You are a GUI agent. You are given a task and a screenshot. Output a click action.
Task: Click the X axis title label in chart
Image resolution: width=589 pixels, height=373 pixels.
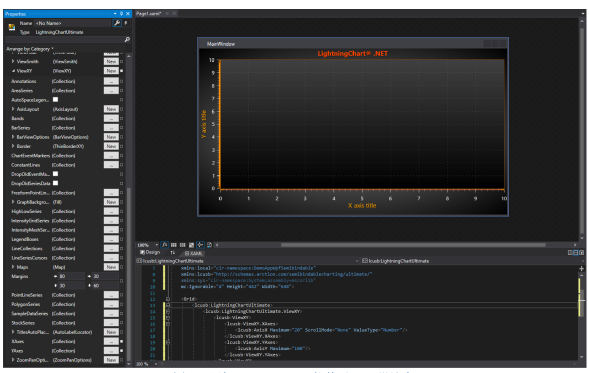point(362,205)
